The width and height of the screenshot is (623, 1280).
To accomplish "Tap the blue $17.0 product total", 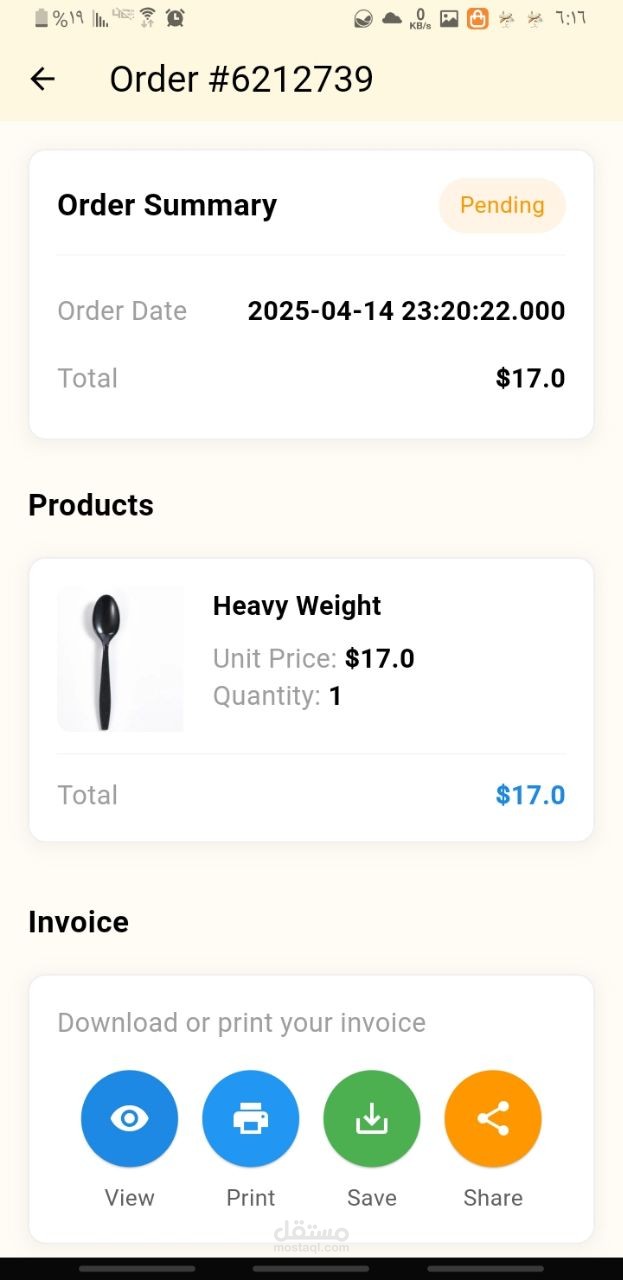I will coord(530,795).
